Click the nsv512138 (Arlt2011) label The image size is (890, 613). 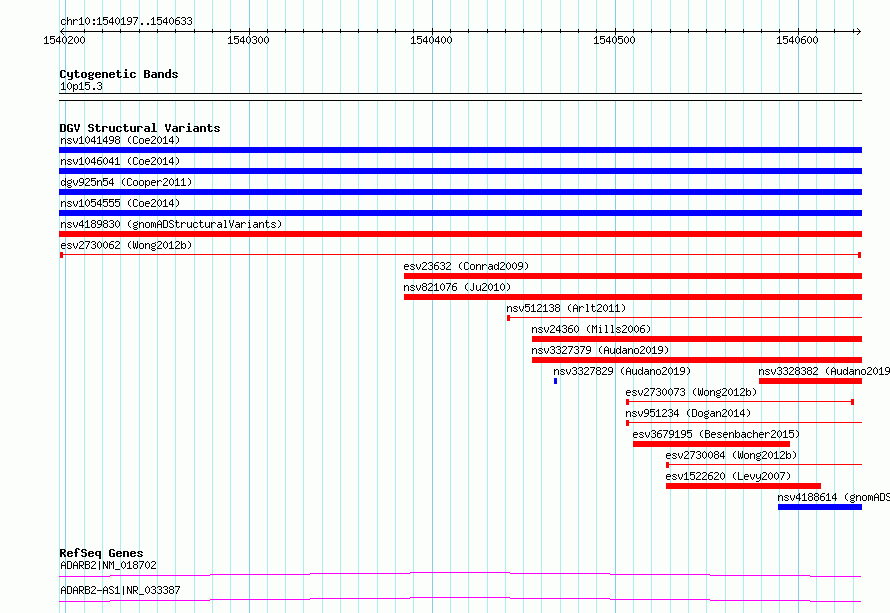pyautogui.click(x=566, y=308)
